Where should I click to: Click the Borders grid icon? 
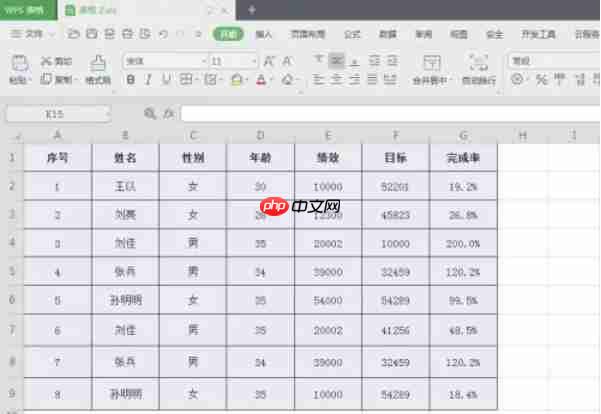coord(186,79)
